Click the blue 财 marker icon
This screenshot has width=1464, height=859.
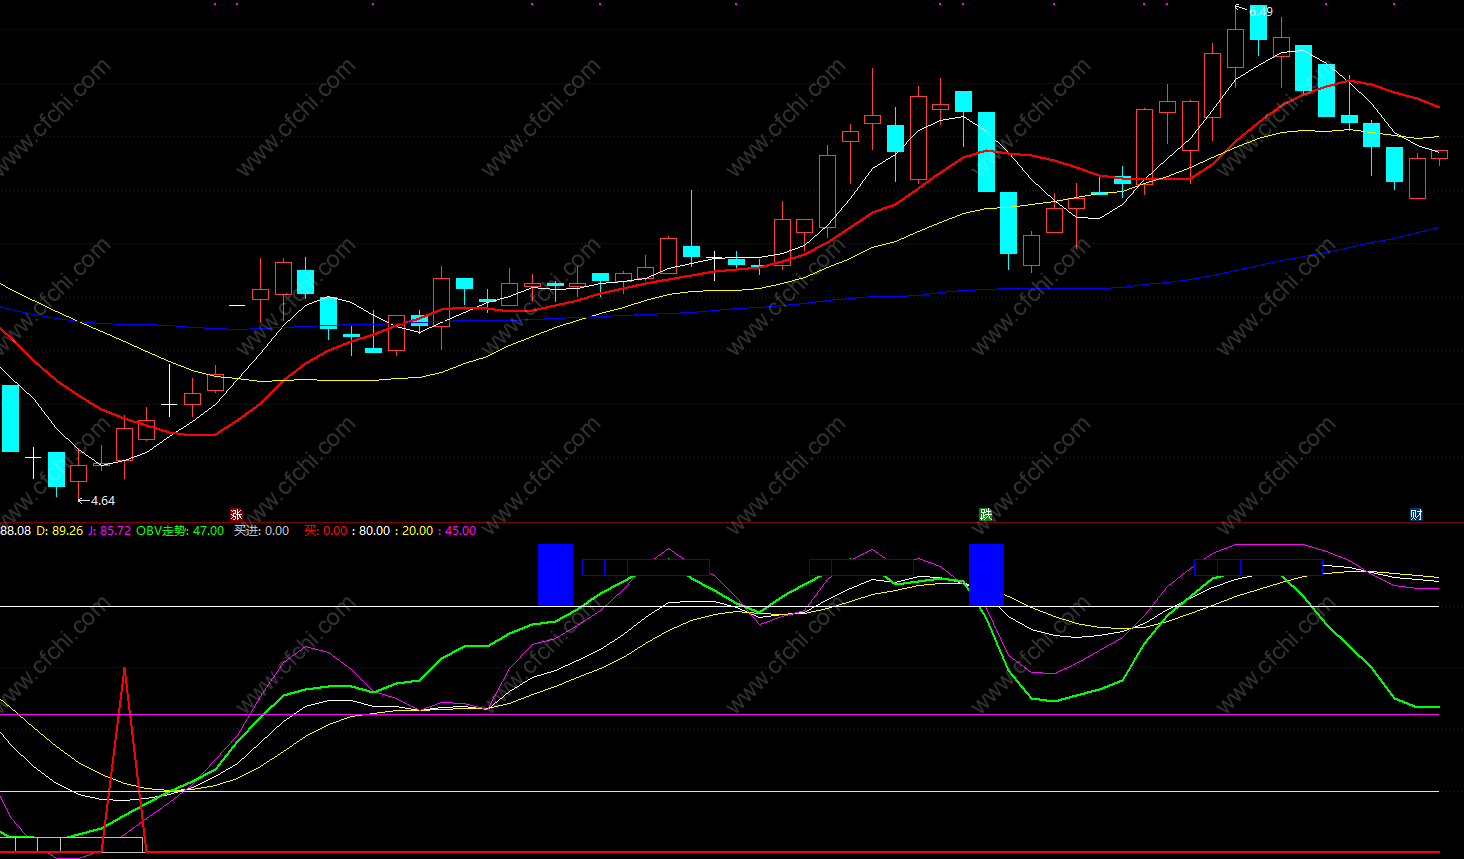tap(1416, 515)
